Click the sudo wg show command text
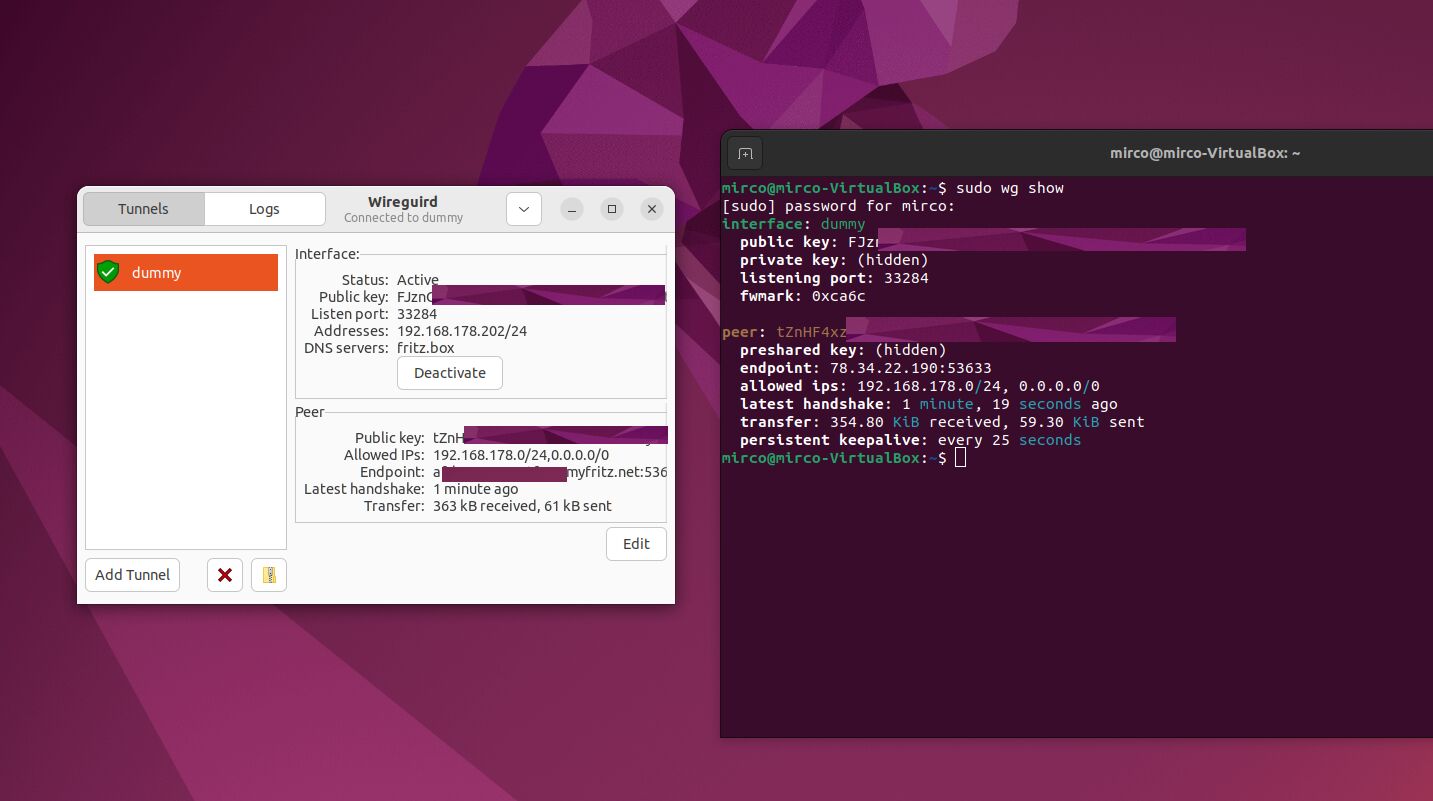 point(1009,188)
